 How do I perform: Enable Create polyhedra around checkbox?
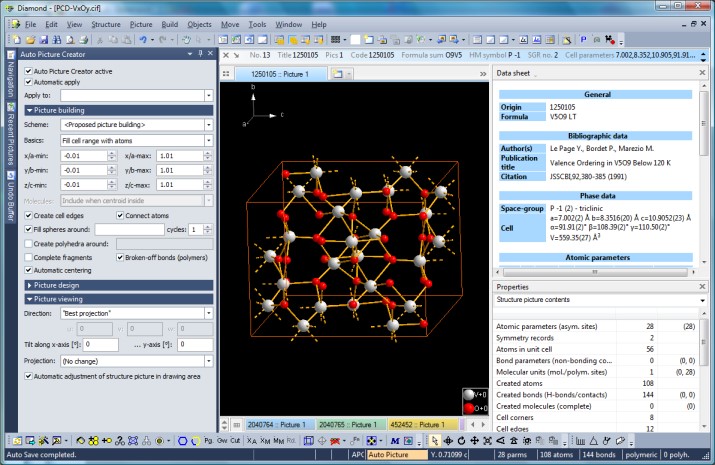28,243
